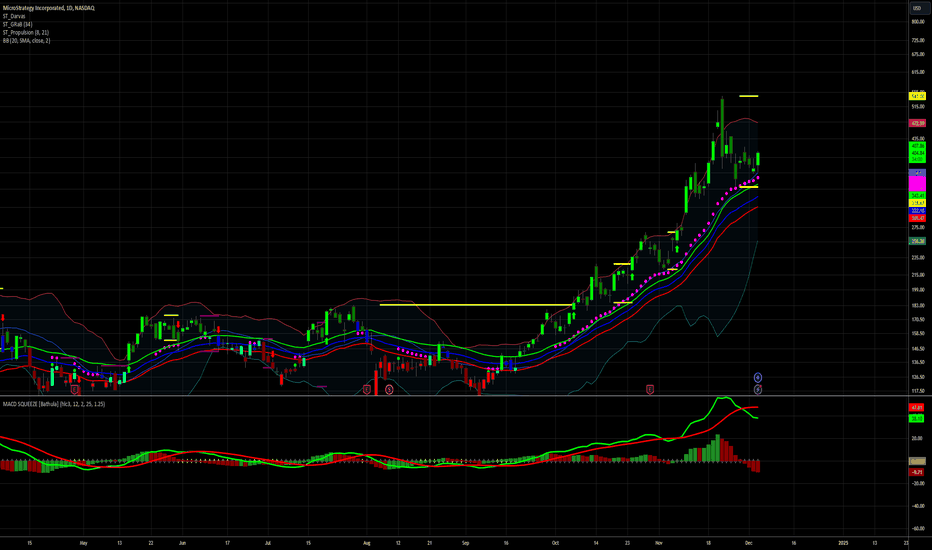Click the Oct label on time axis
The image size is (932, 550).
[555, 543]
